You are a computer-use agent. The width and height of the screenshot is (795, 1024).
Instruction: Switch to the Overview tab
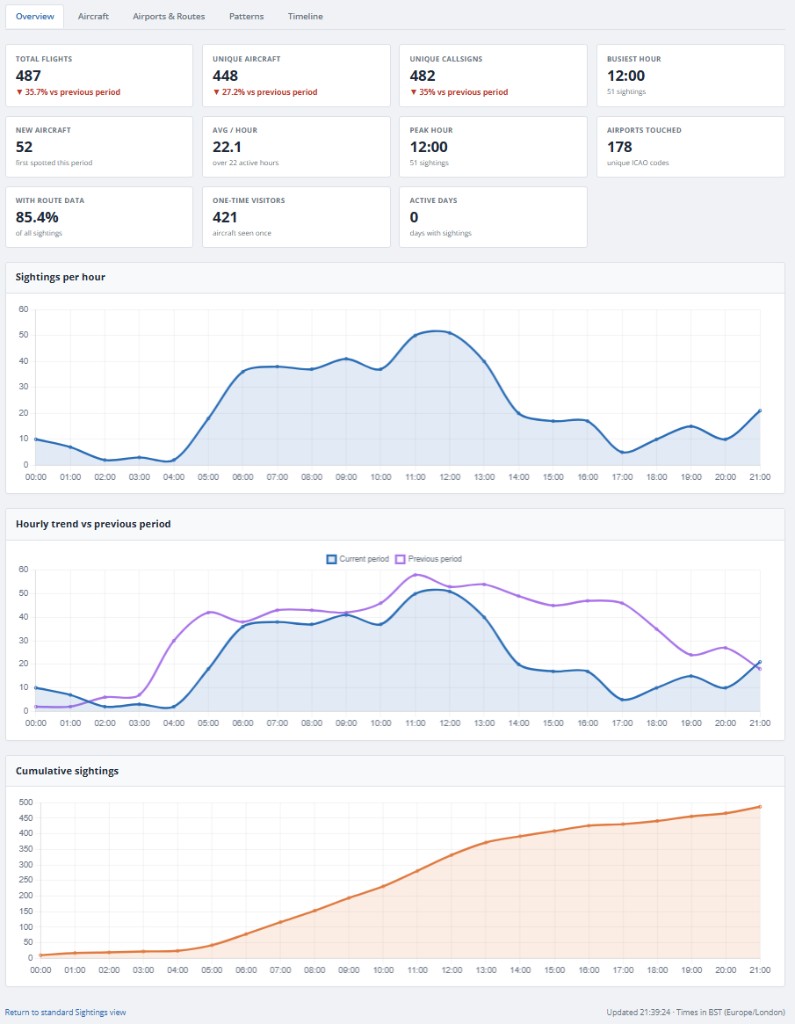click(35, 16)
